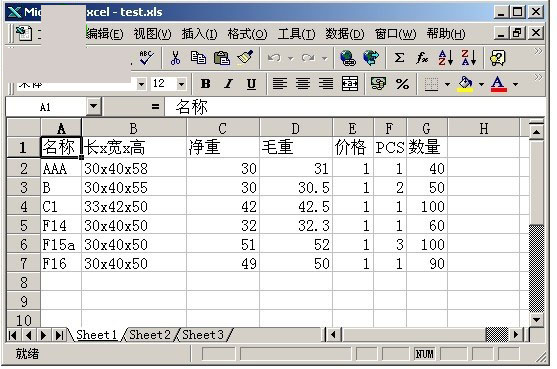Click the Edit Formula equals button
The width and height of the screenshot is (557, 369).
(155, 106)
